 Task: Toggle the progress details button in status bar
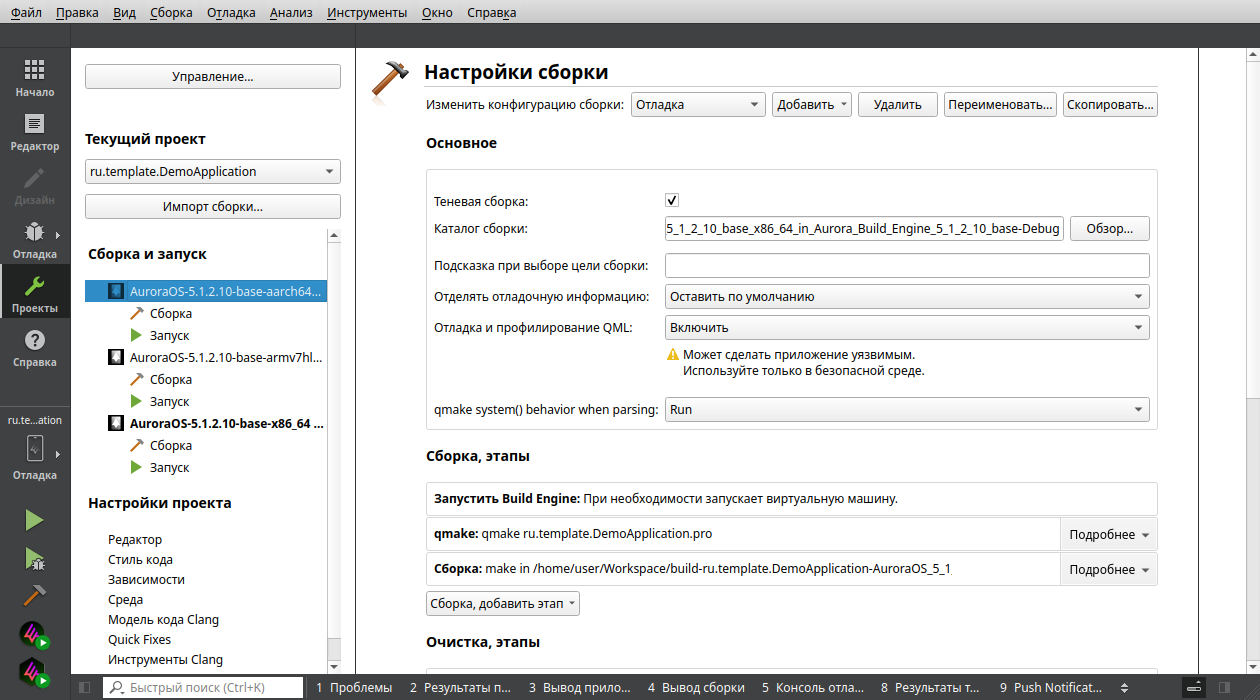click(x=1194, y=688)
